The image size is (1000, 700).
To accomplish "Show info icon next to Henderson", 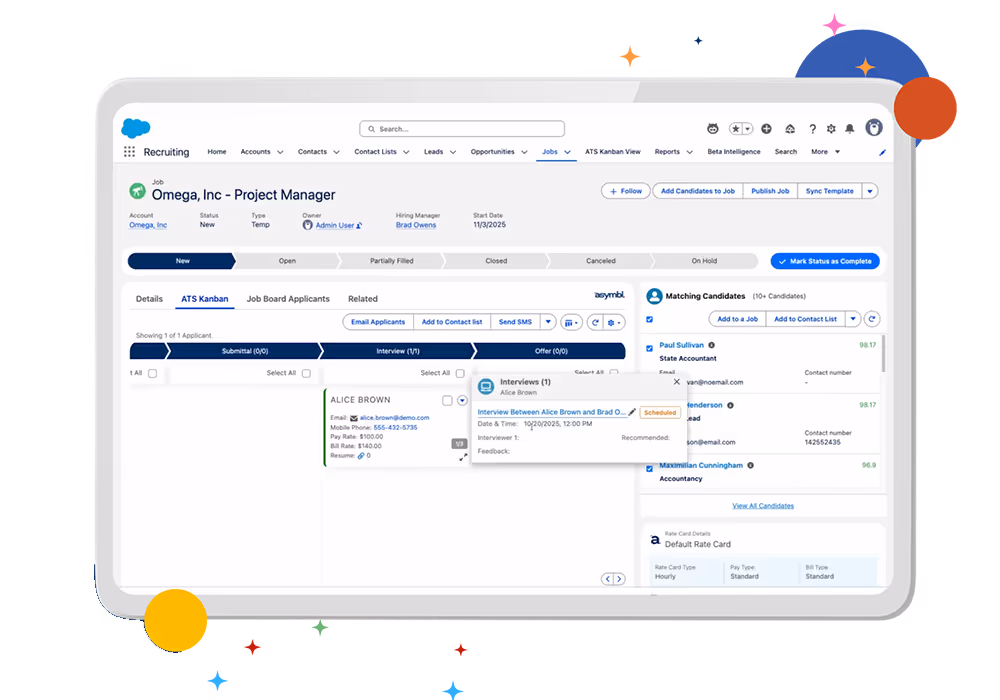I will tap(731, 405).
